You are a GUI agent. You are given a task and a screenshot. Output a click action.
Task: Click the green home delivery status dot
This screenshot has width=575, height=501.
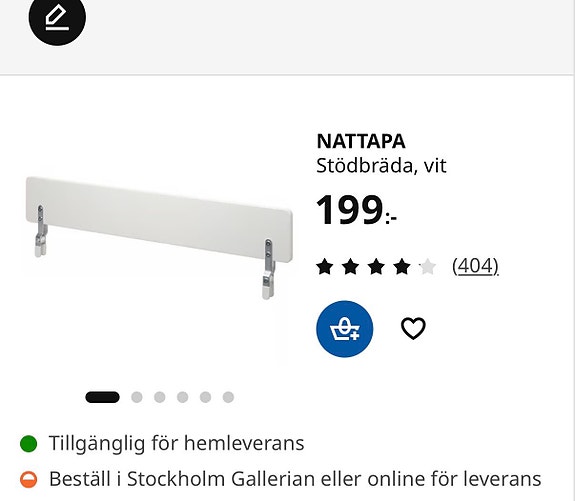coord(29,443)
